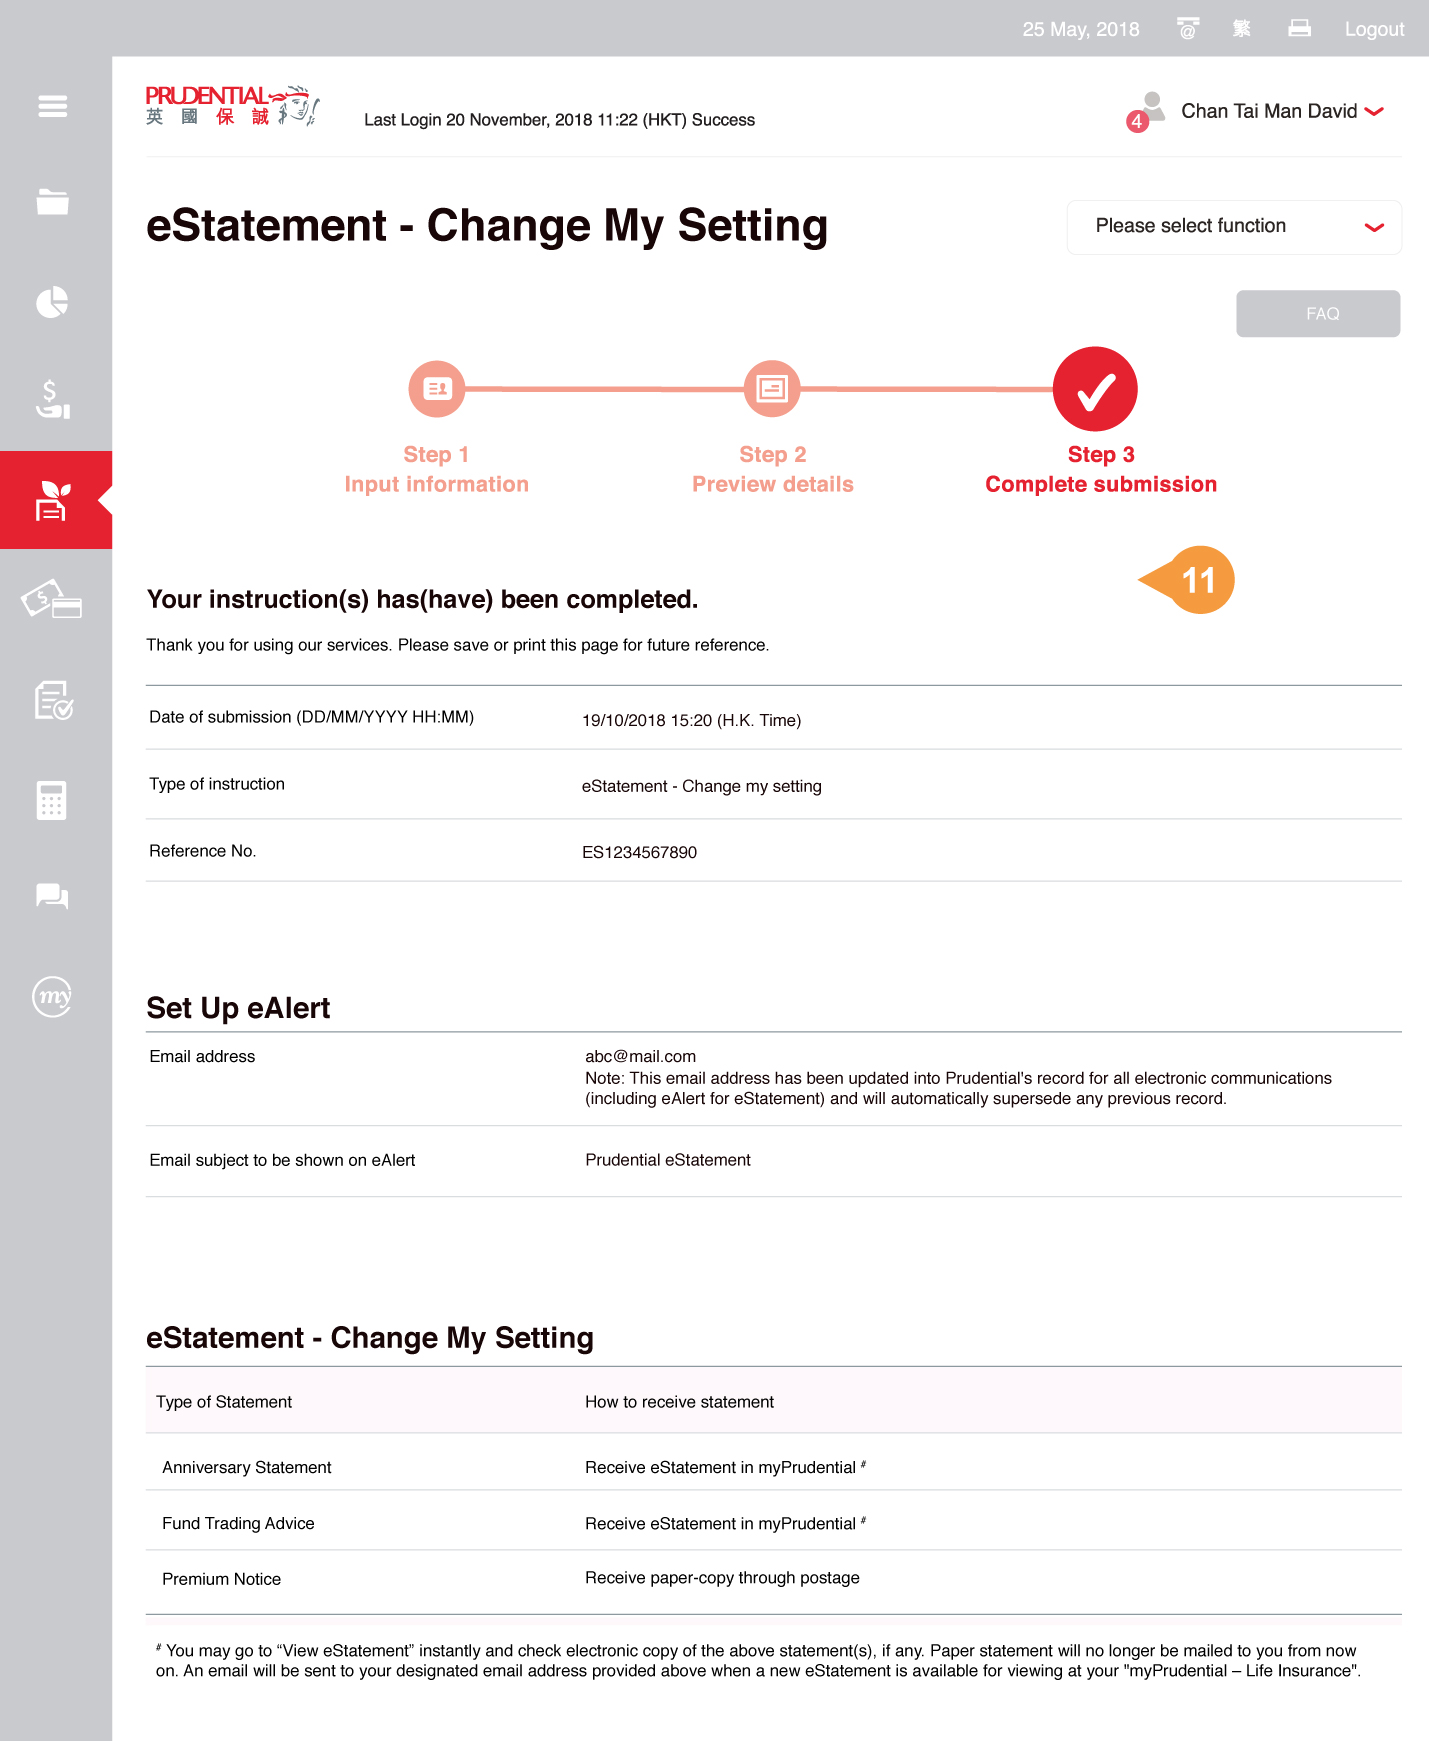The height and width of the screenshot is (1741, 1429).
Task: Select the cash and card sidebar icon
Action: coord(52,600)
